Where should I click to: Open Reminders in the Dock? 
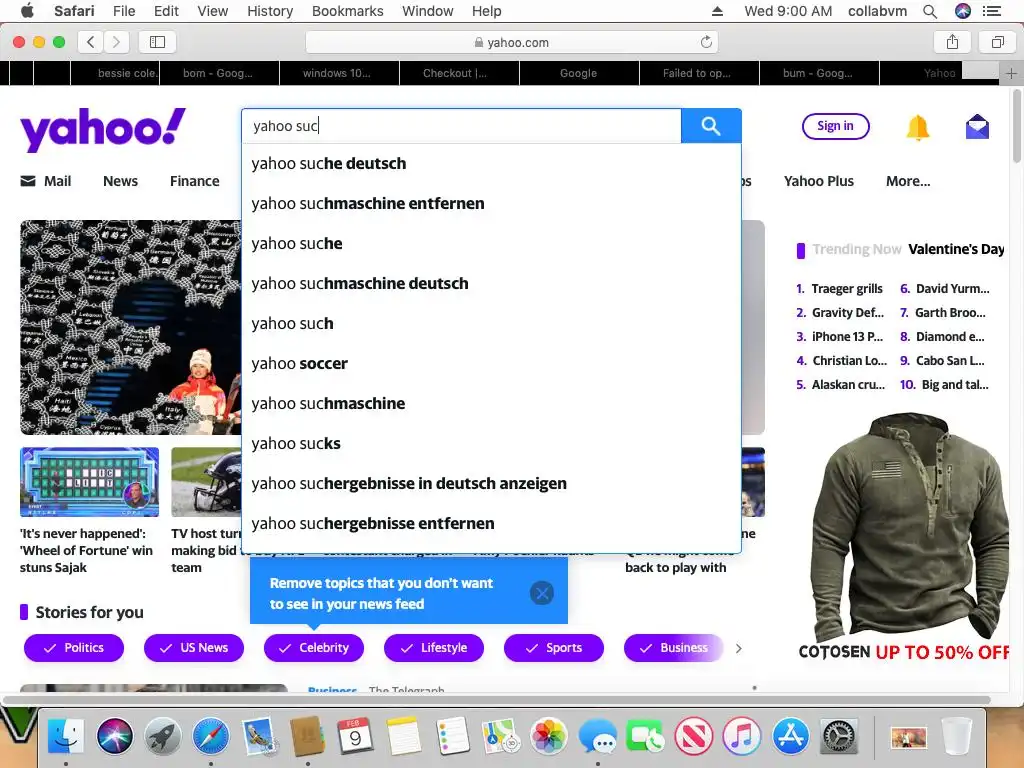[x=452, y=736]
